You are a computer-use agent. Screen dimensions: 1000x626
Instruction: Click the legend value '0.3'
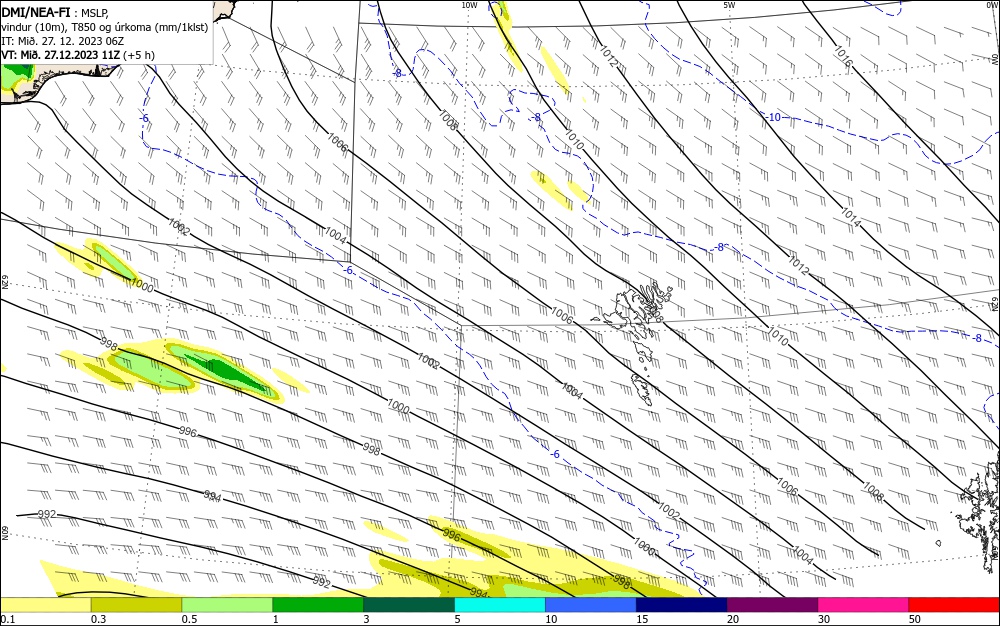98,619
